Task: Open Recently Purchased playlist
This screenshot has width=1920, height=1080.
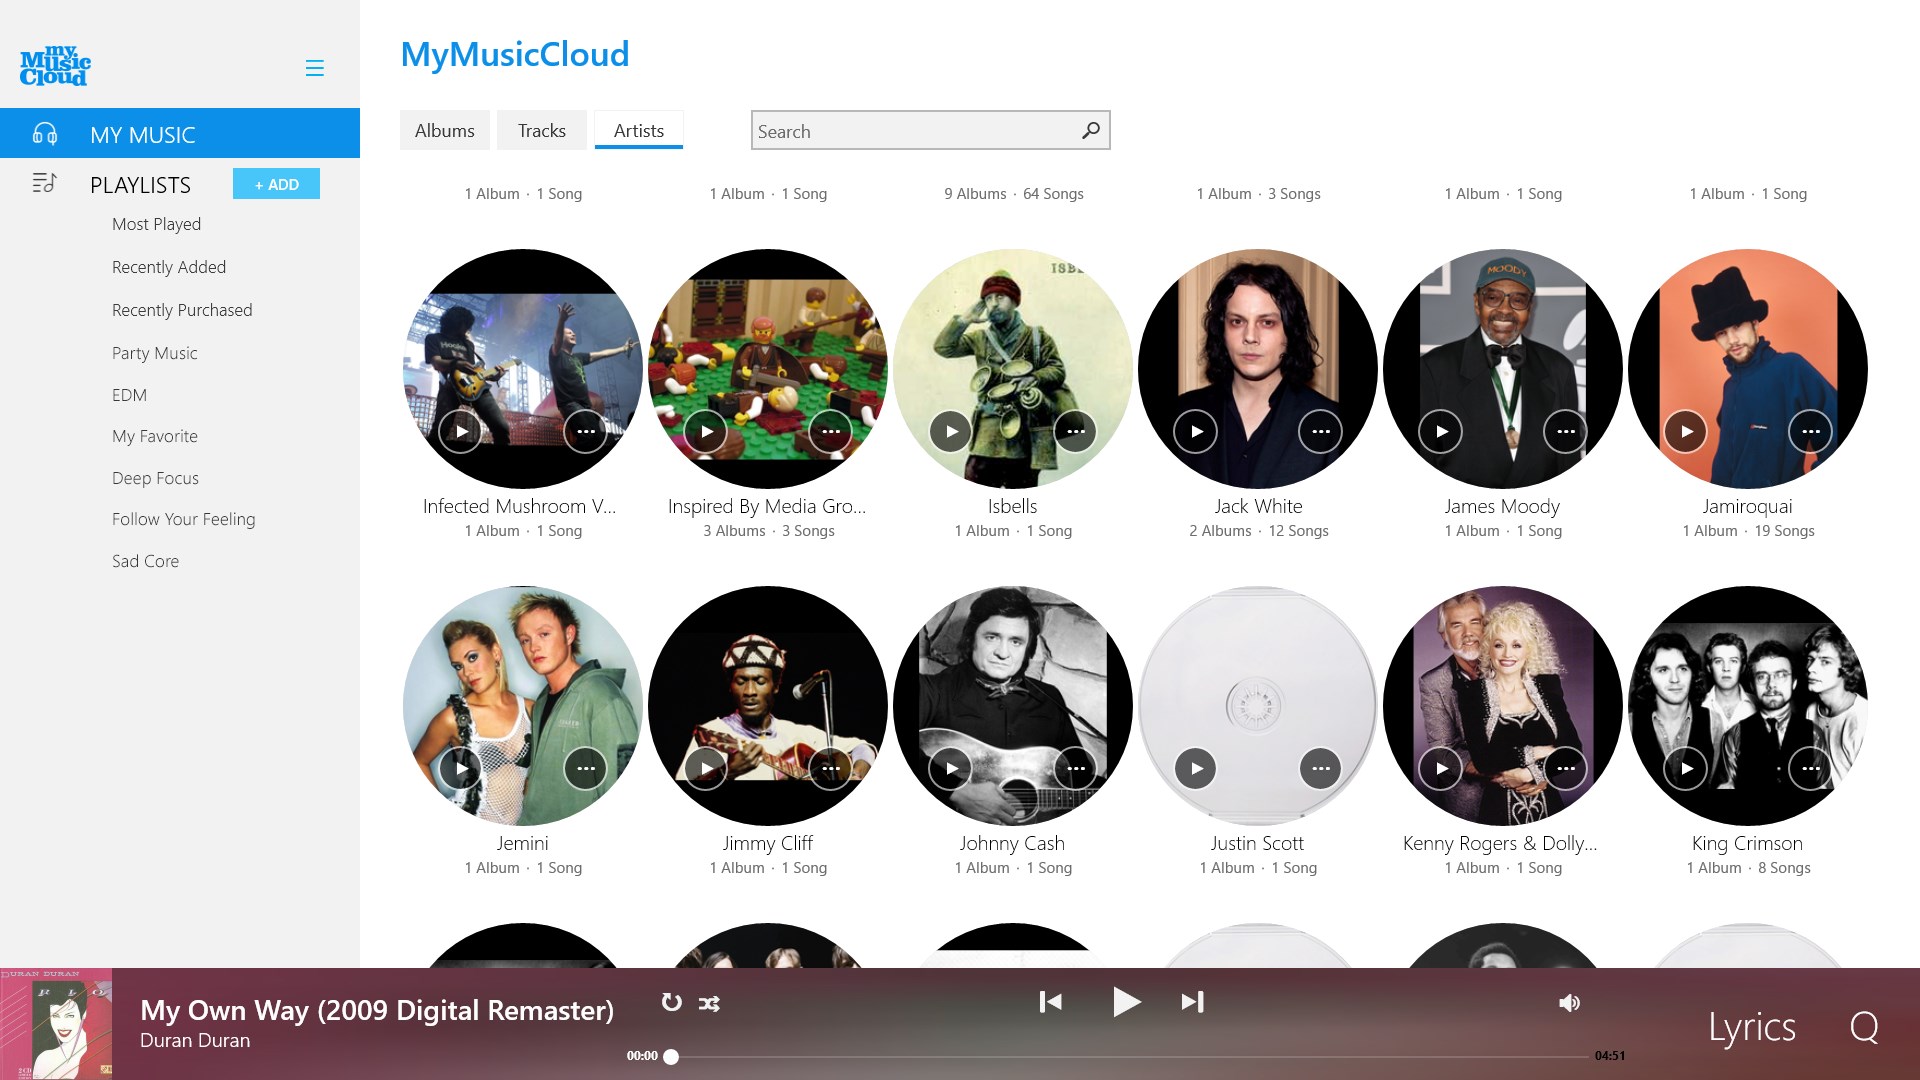Action: click(x=182, y=310)
